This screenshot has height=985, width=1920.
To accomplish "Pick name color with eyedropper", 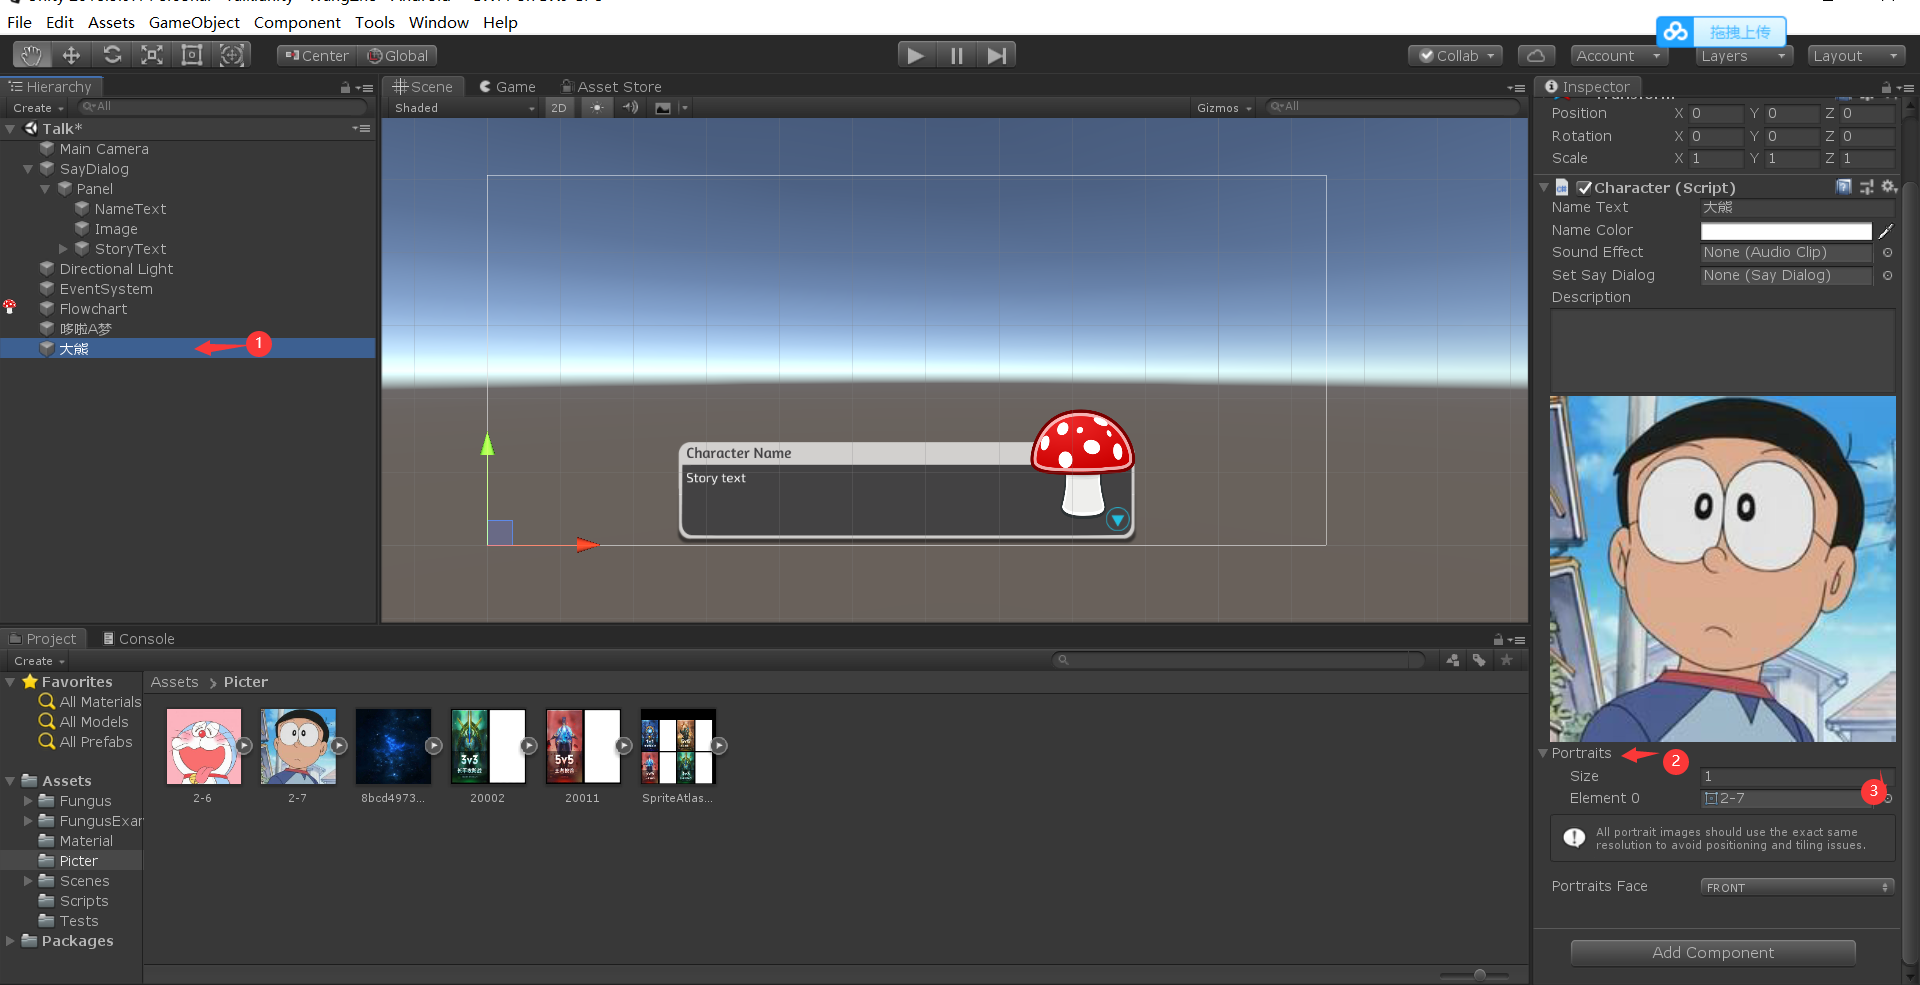I will click(1886, 231).
